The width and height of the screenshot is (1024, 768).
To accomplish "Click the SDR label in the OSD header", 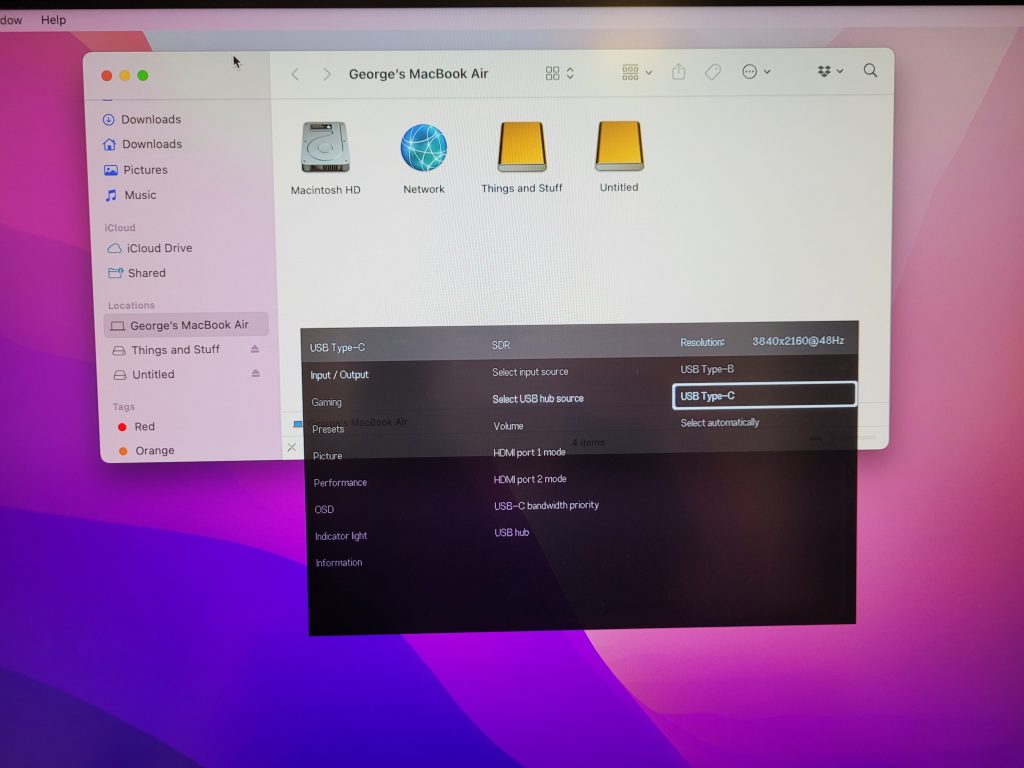I will click(501, 345).
